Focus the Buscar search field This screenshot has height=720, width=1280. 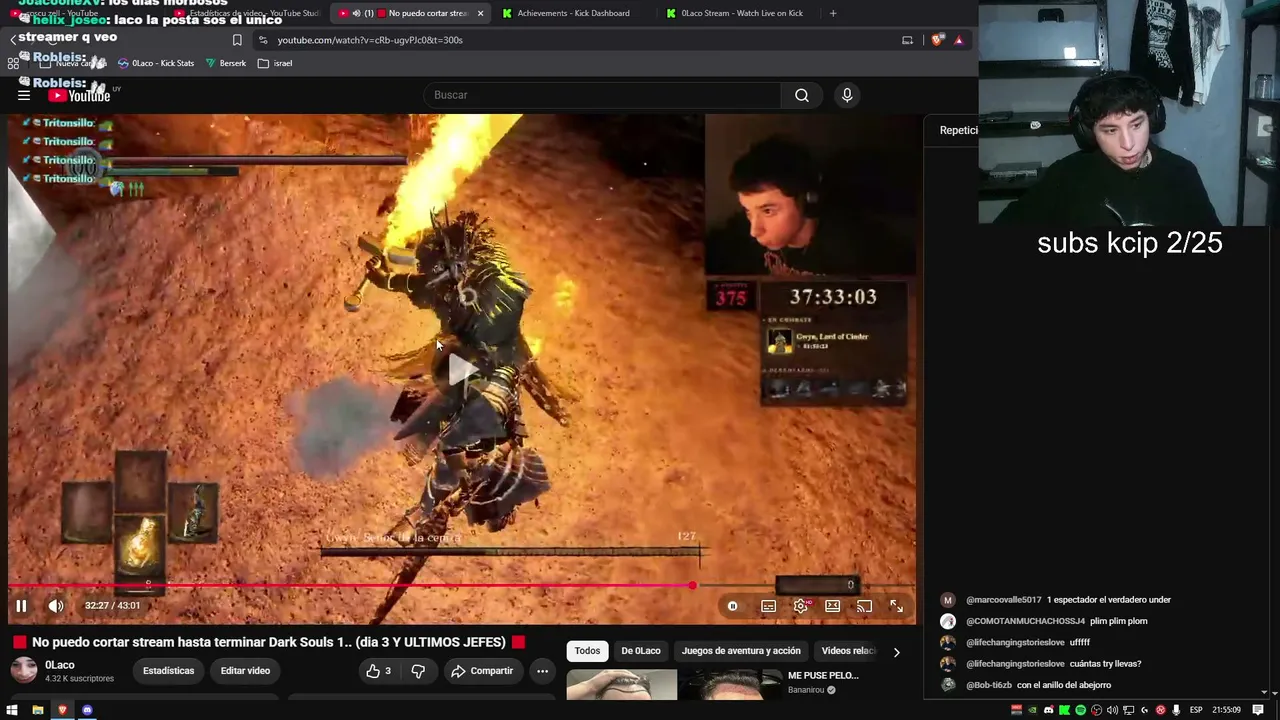(x=603, y=95)
